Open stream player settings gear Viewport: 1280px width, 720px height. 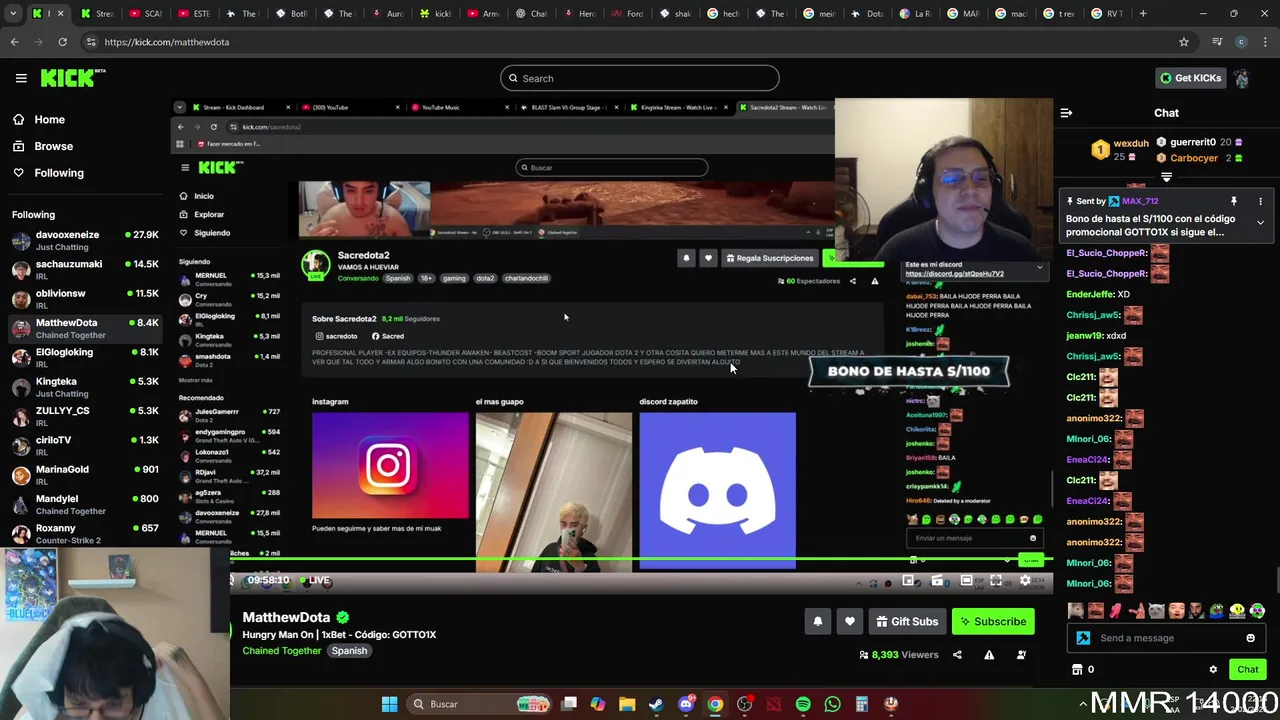click(x=1024, y=581)
